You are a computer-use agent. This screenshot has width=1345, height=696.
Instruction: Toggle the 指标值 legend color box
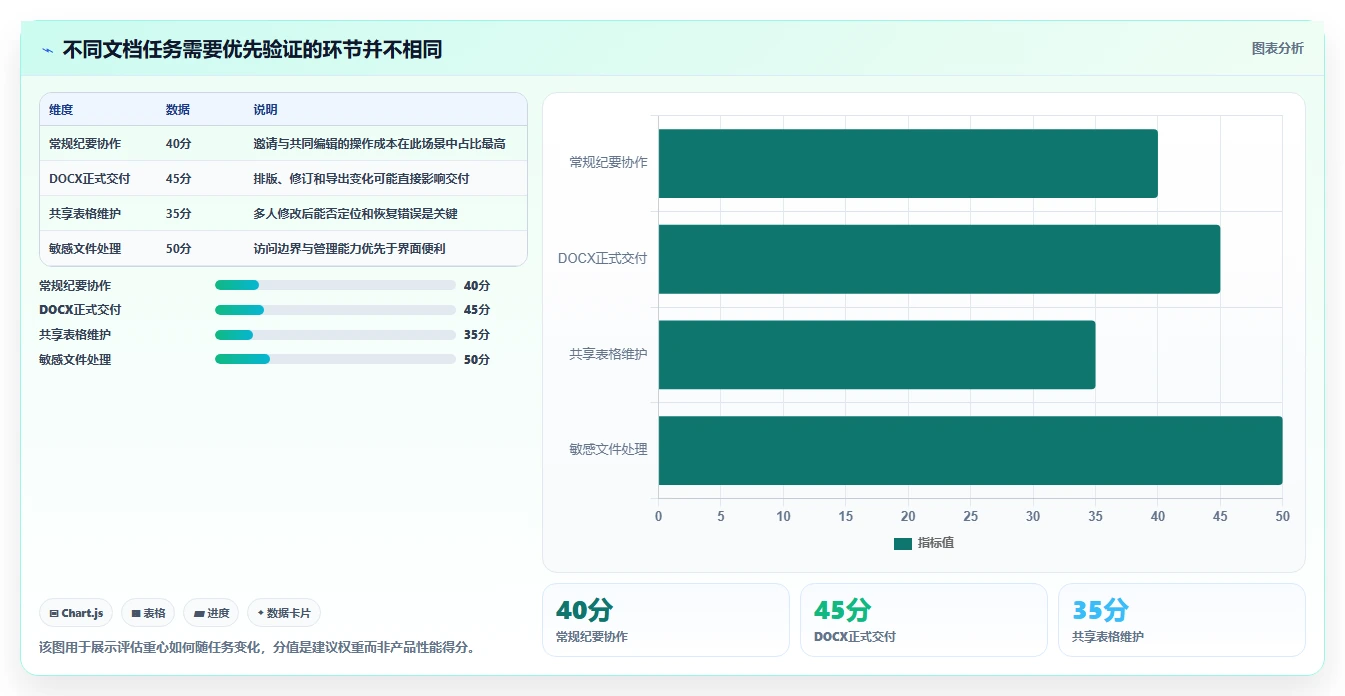point(903,543)
